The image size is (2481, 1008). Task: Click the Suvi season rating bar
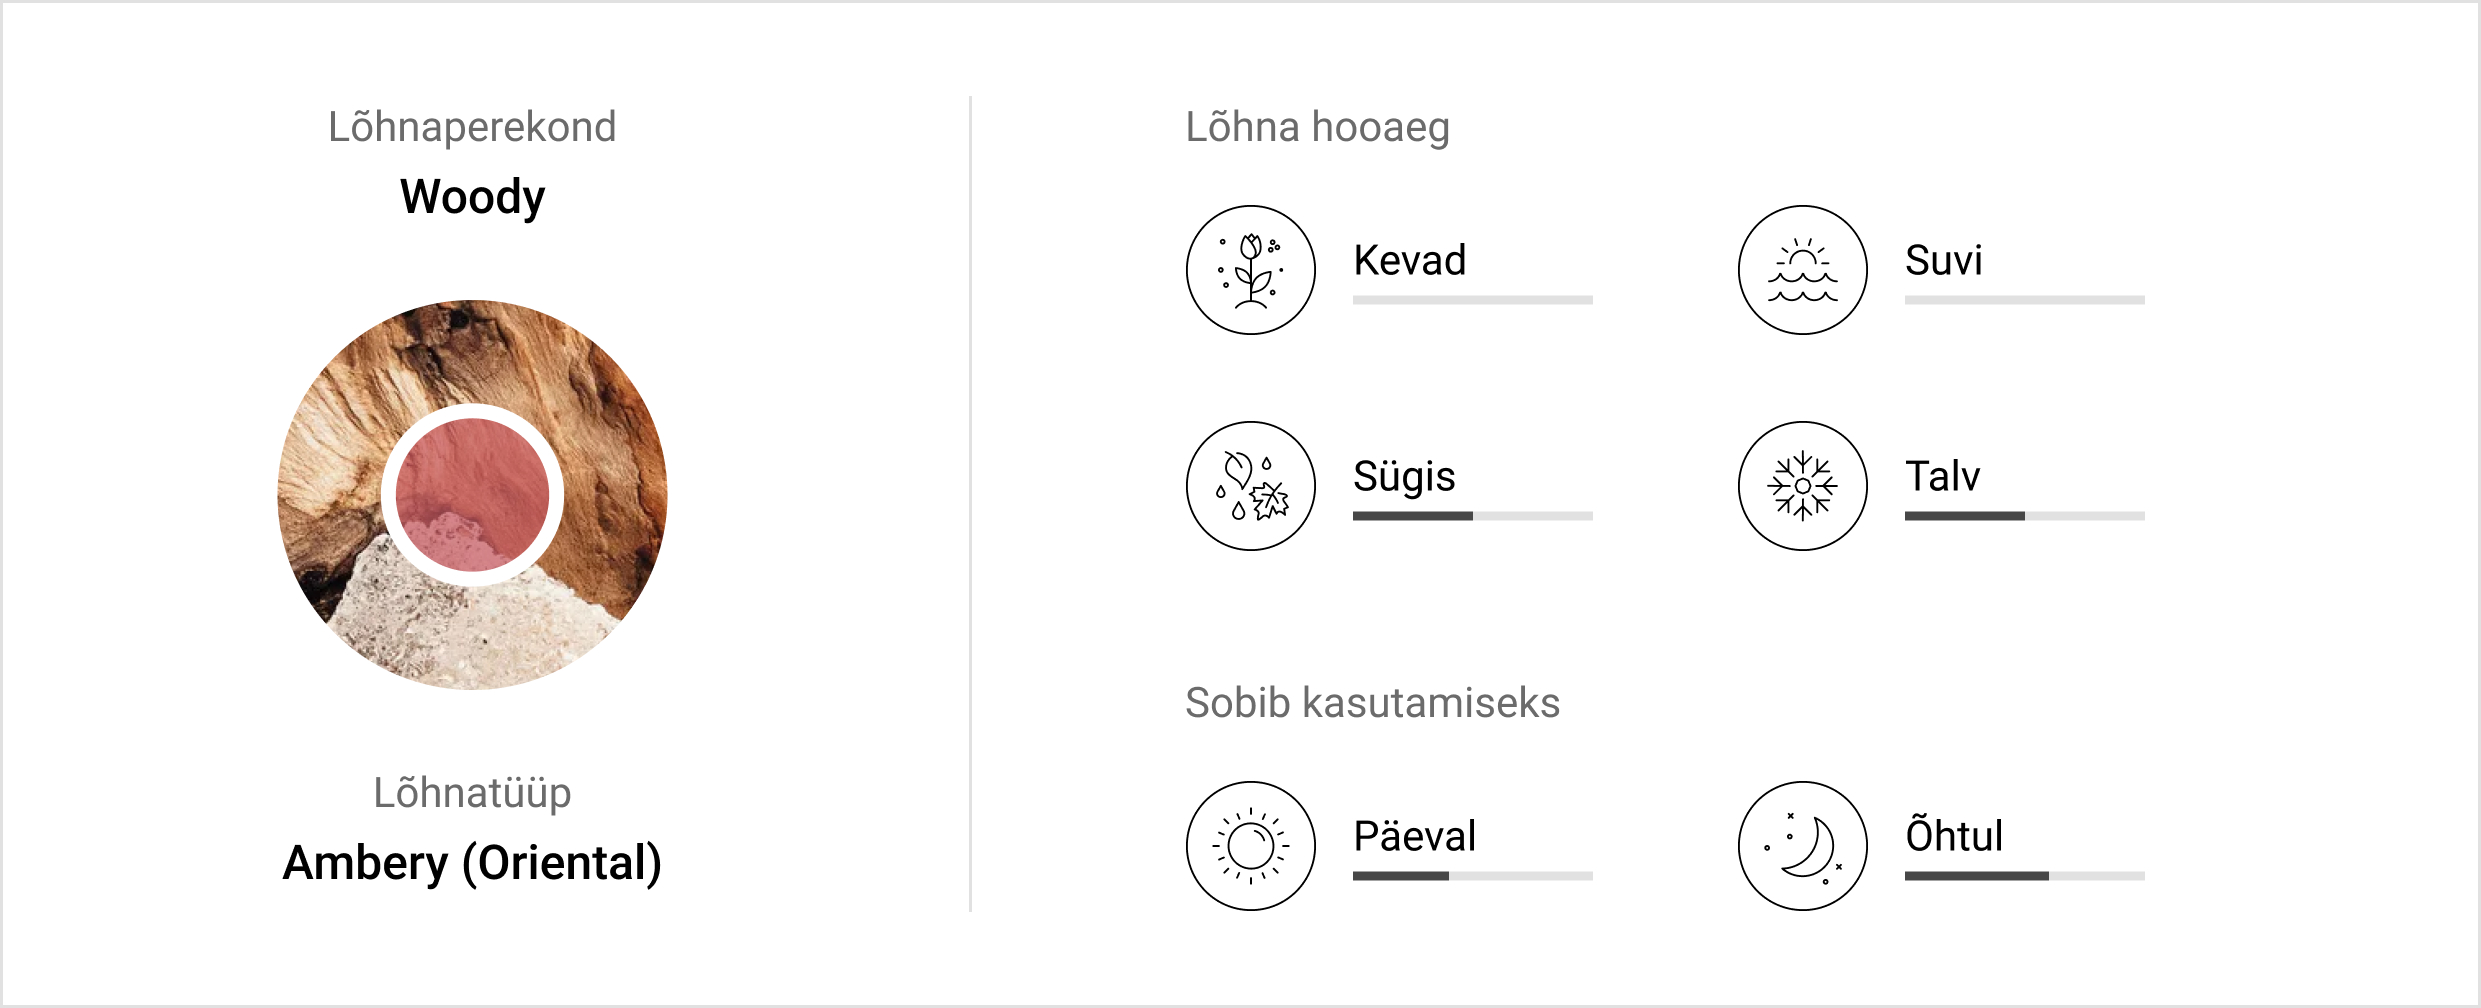pyautogui.click(x=2024, y=300)
